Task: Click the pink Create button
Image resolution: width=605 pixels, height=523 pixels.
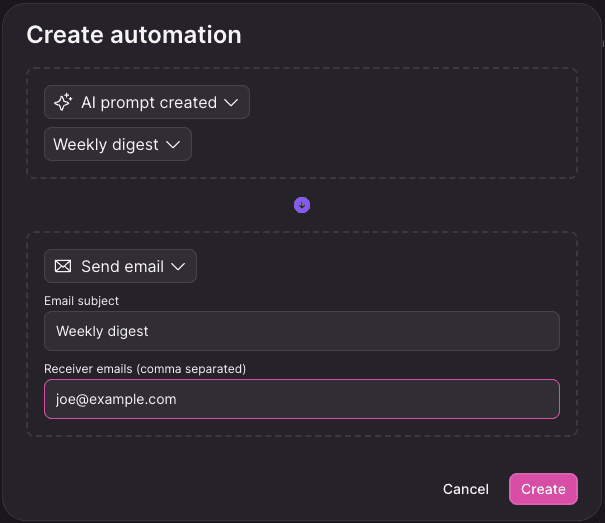Action: [543, 489]
